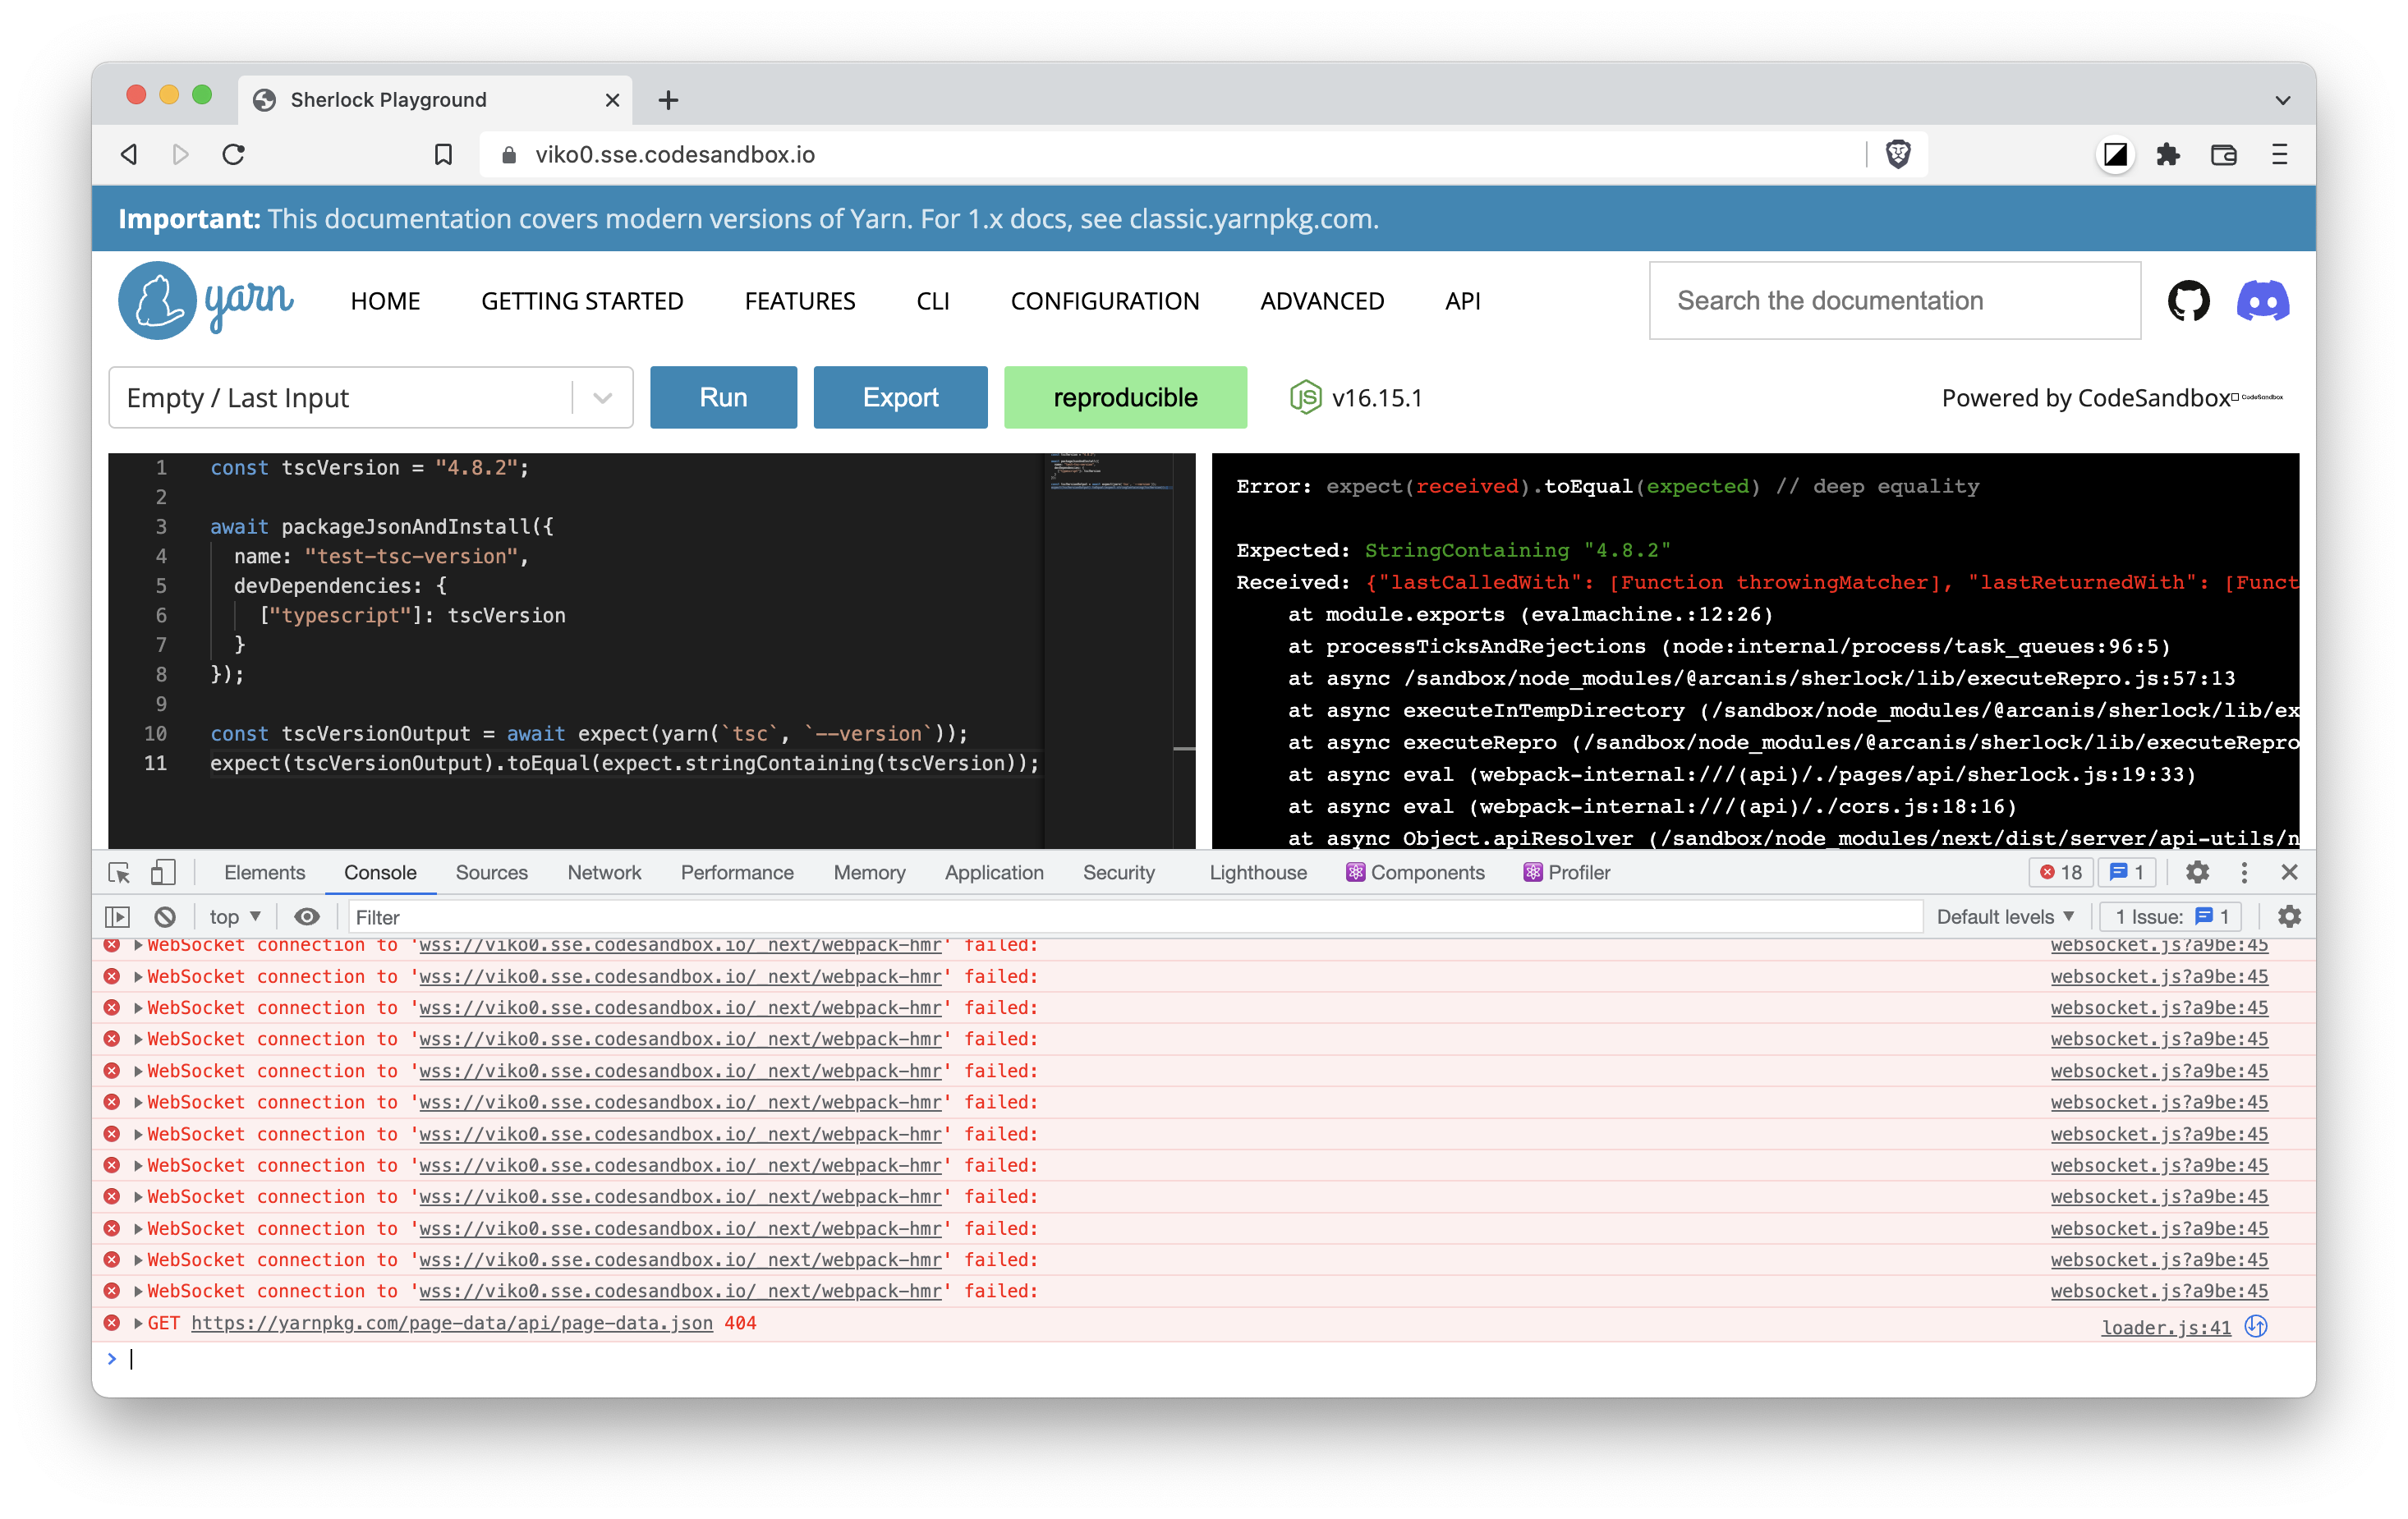Open the CONFIGURATION menu item
2408x1519 pixels.
pyautogui.click(x=1104, y=300)
